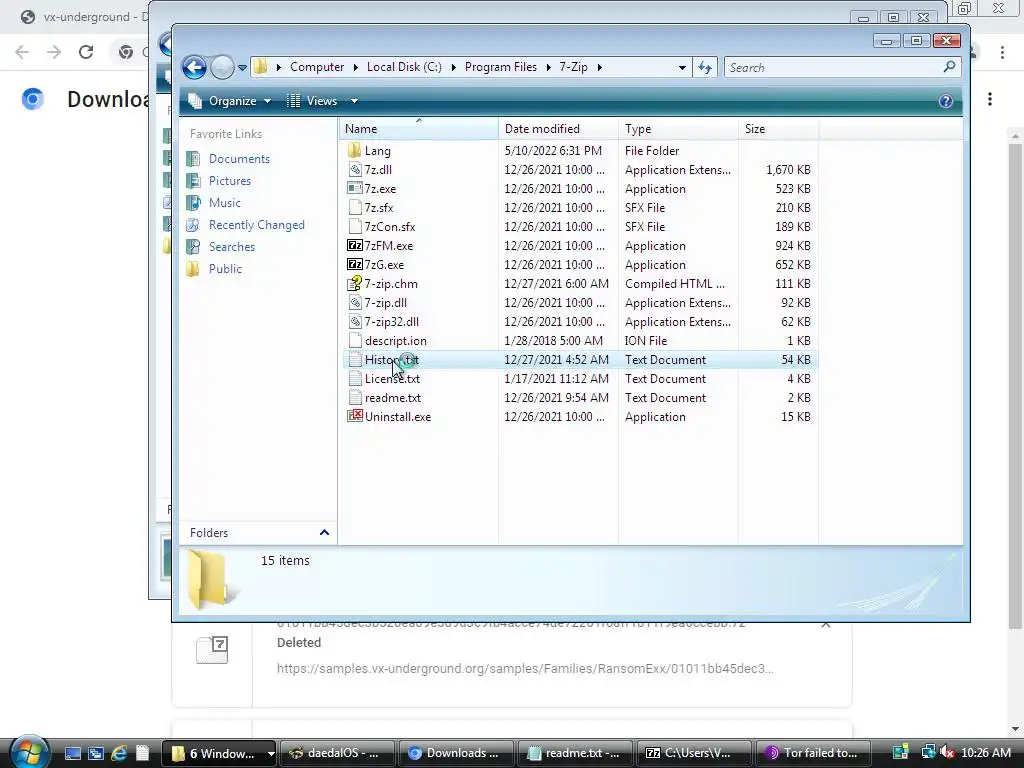Click the Windows Start orb

(29, 752)
